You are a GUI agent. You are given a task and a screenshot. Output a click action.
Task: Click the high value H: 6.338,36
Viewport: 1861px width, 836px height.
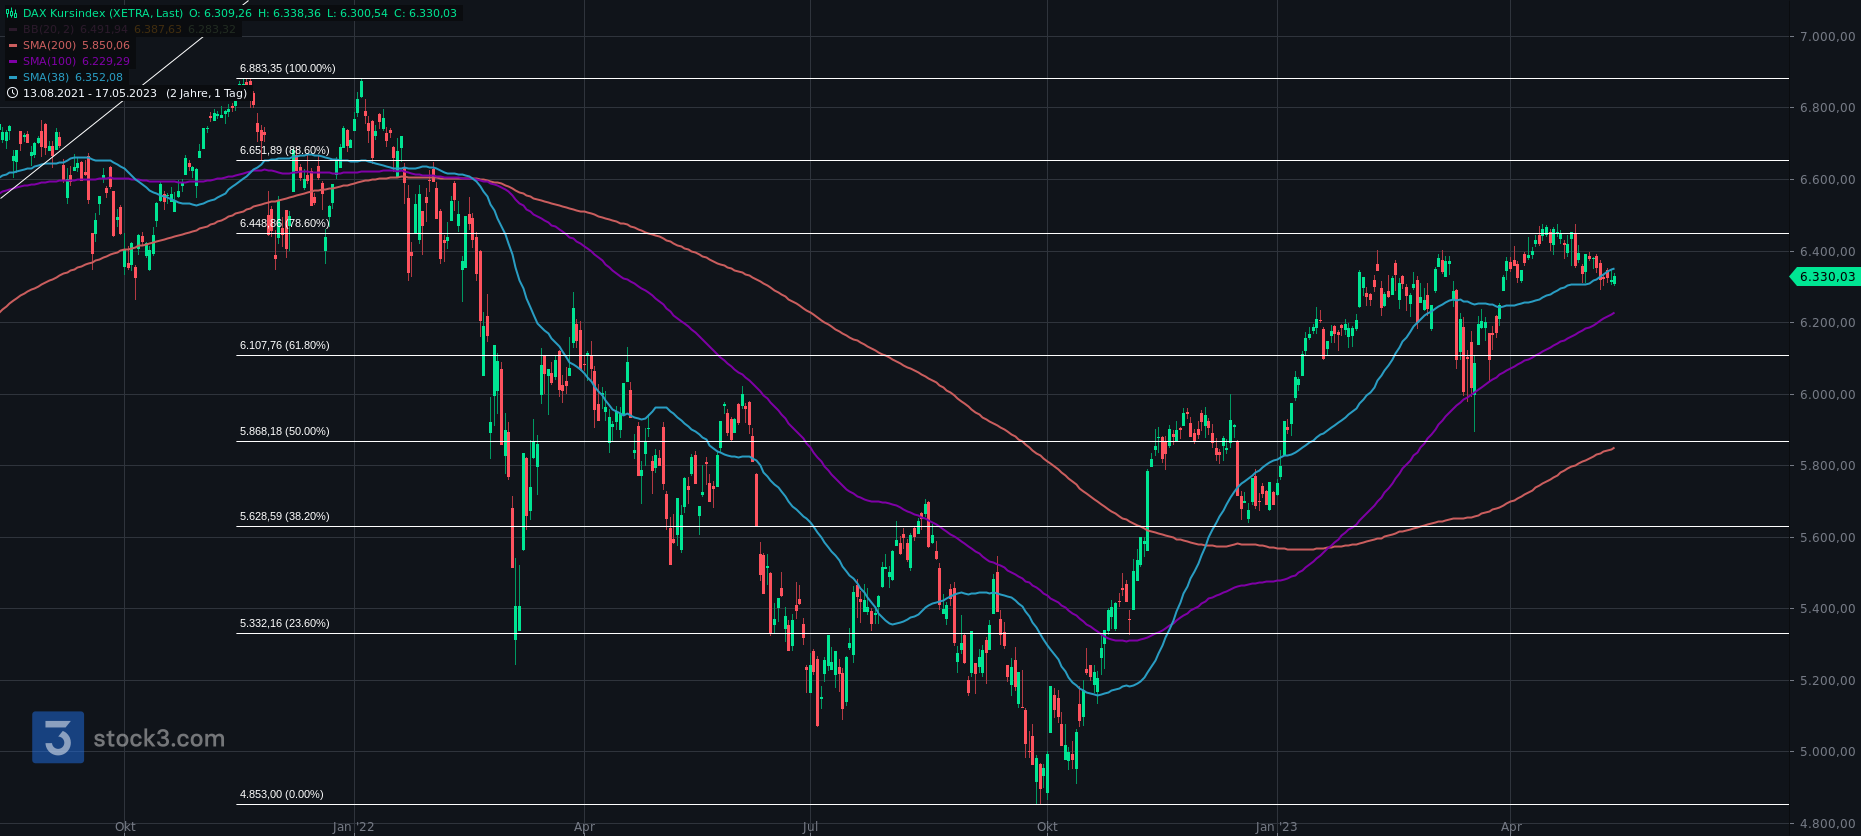pyautogui.click(x=289, y=13)
